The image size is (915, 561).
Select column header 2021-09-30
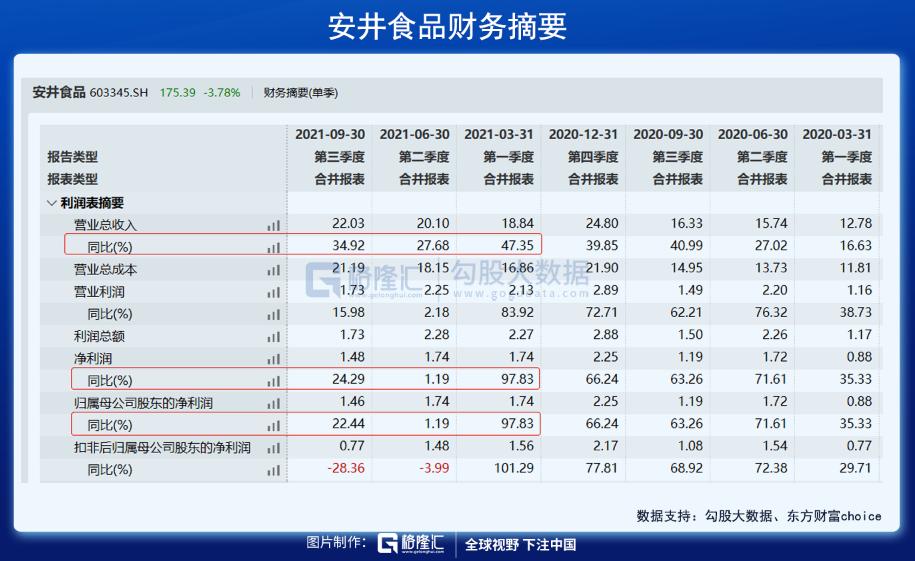[x=330, y=134]
